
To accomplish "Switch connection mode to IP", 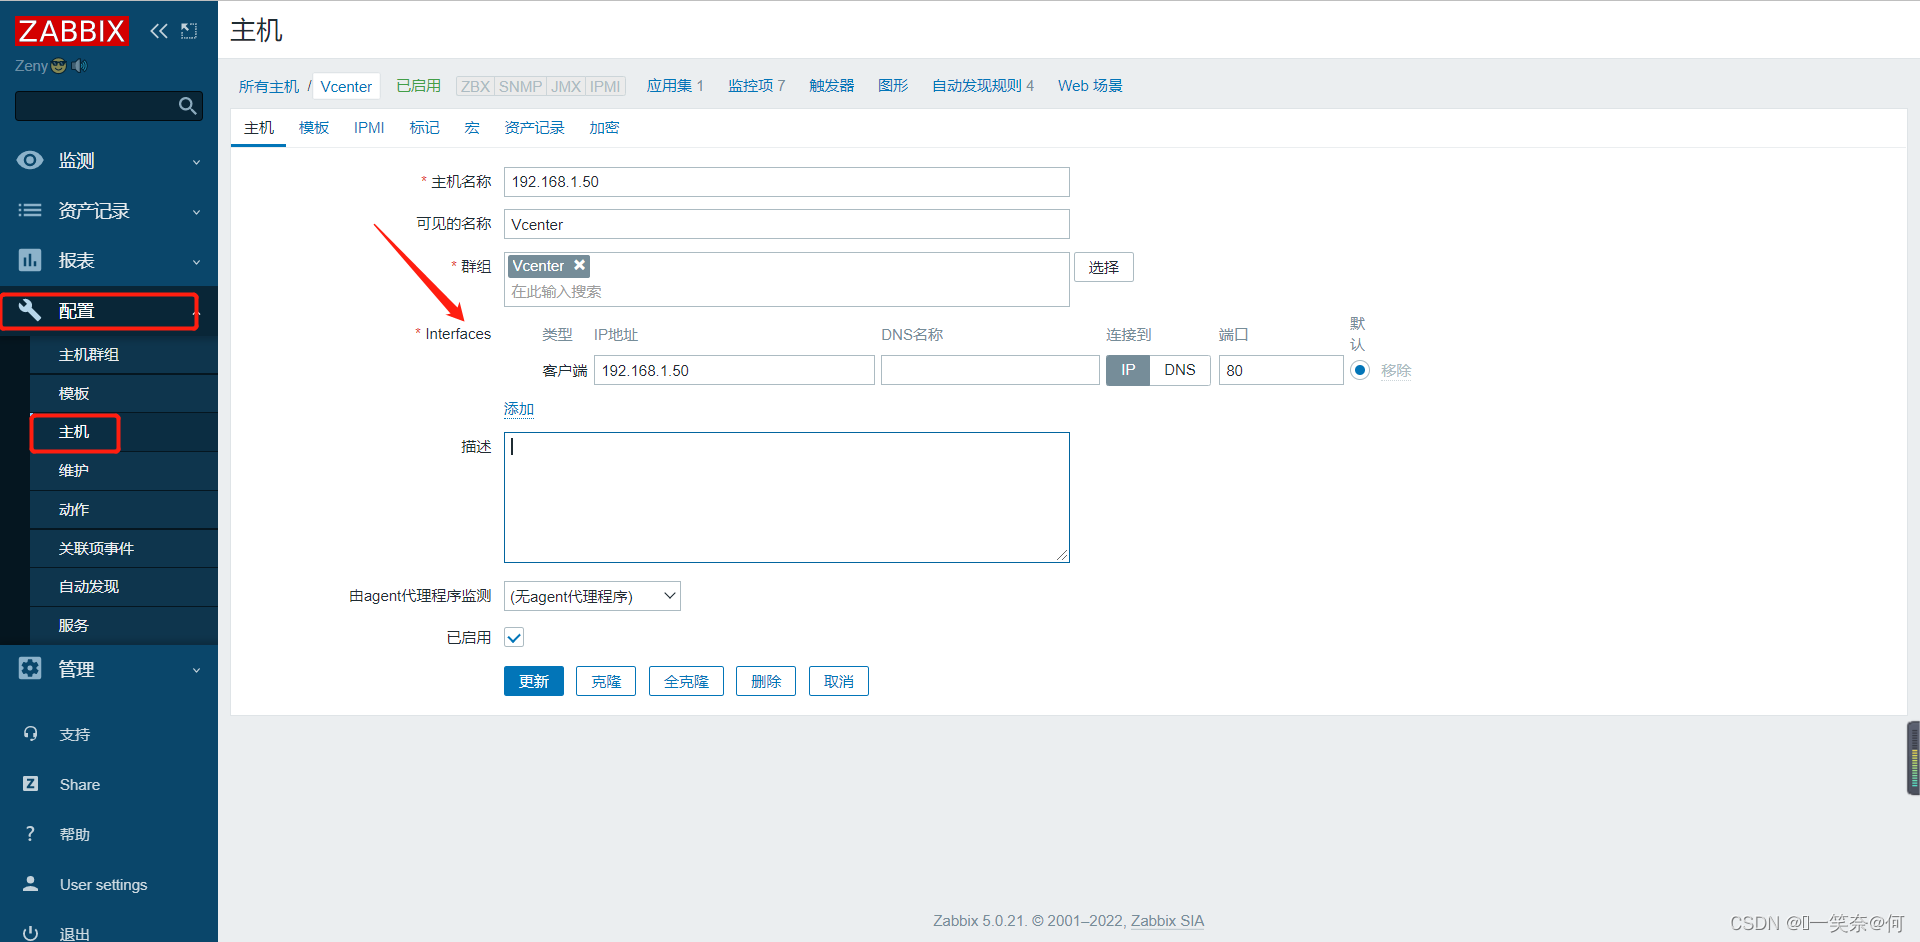I will [1128, 370].
